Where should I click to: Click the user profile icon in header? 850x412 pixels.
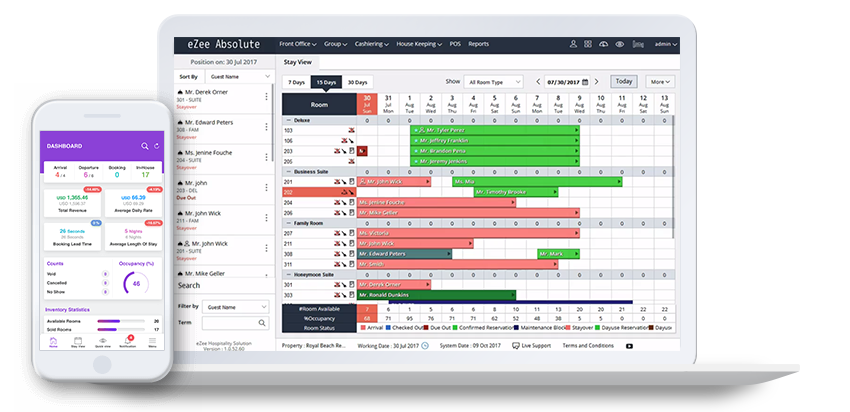pos(573,45)
